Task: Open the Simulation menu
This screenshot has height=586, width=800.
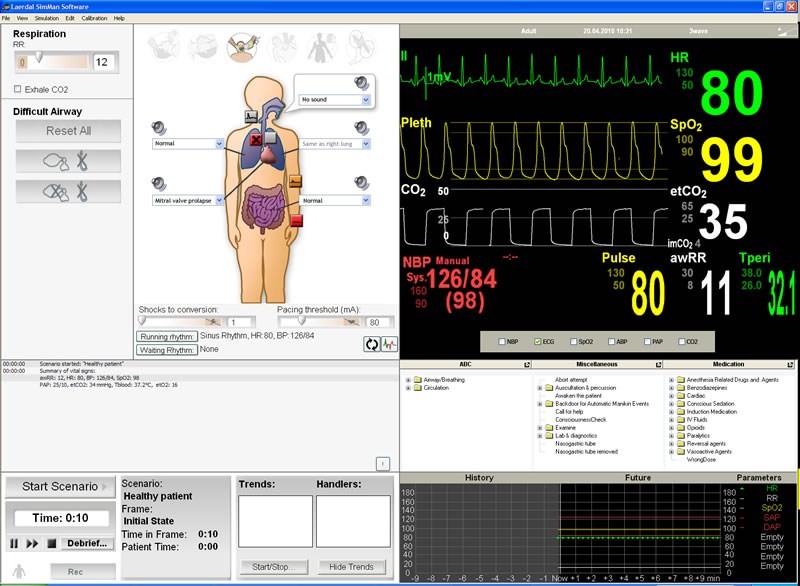Action: pos(47,18)
